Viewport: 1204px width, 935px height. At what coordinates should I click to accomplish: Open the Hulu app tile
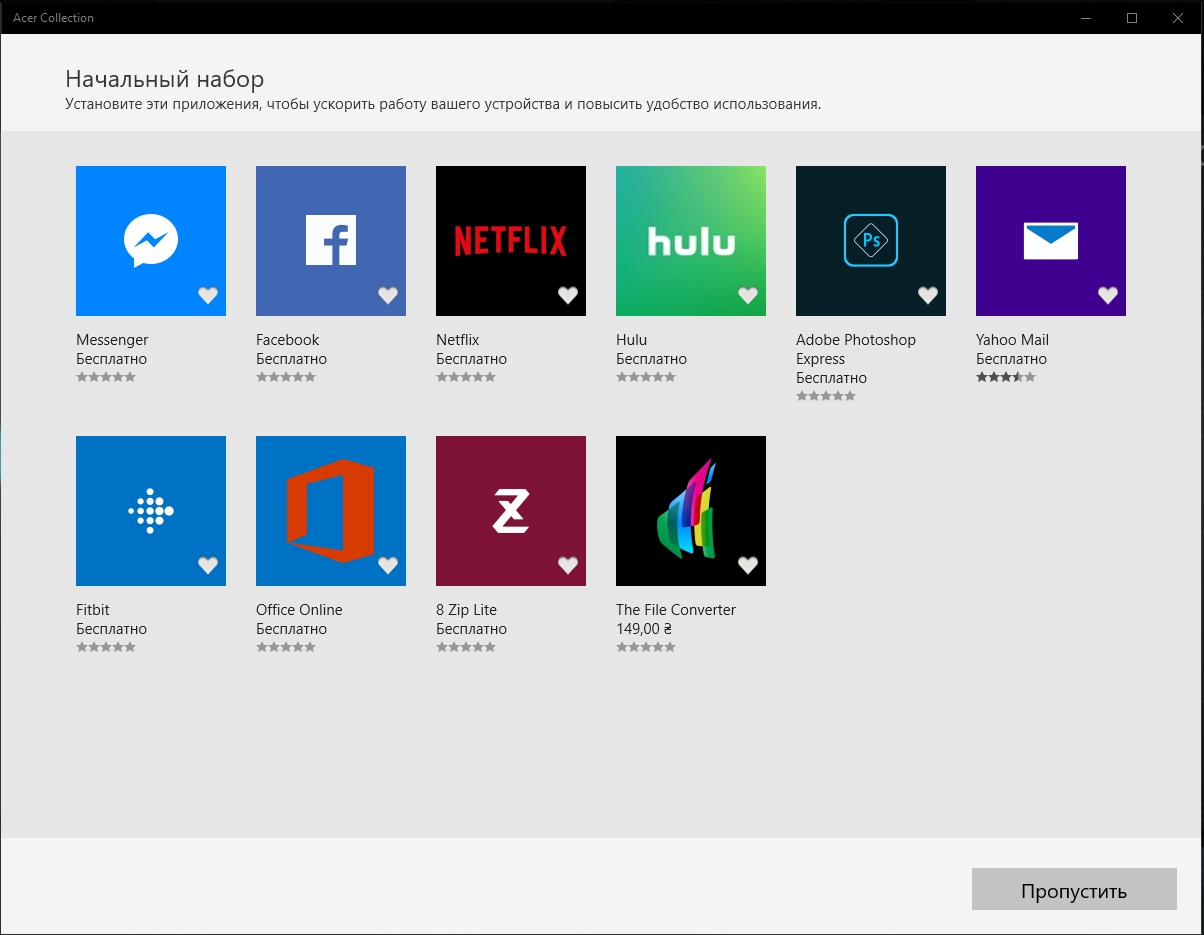coord(691,241)
